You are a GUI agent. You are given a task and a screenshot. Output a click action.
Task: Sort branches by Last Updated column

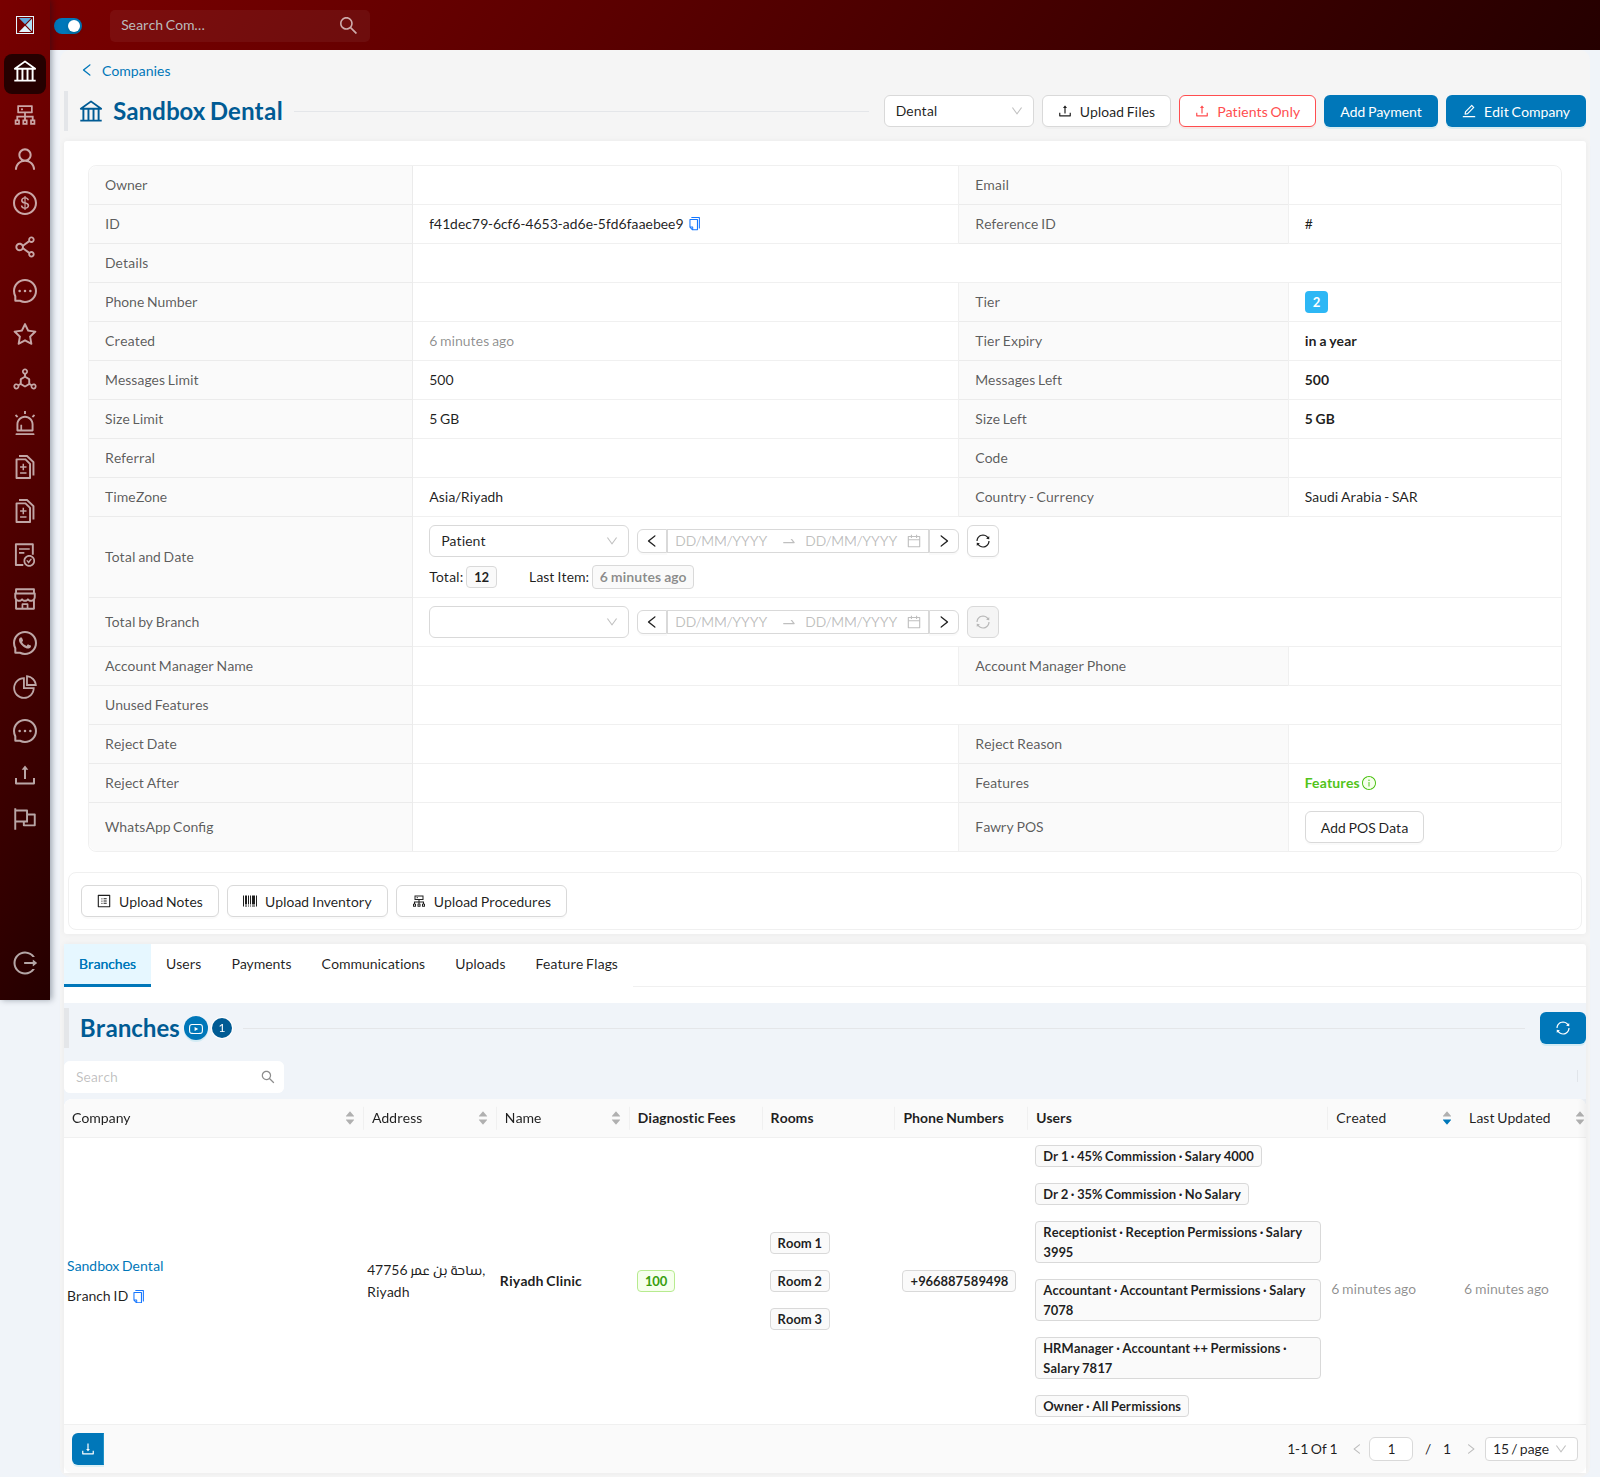click(x=1580, y=1118)
